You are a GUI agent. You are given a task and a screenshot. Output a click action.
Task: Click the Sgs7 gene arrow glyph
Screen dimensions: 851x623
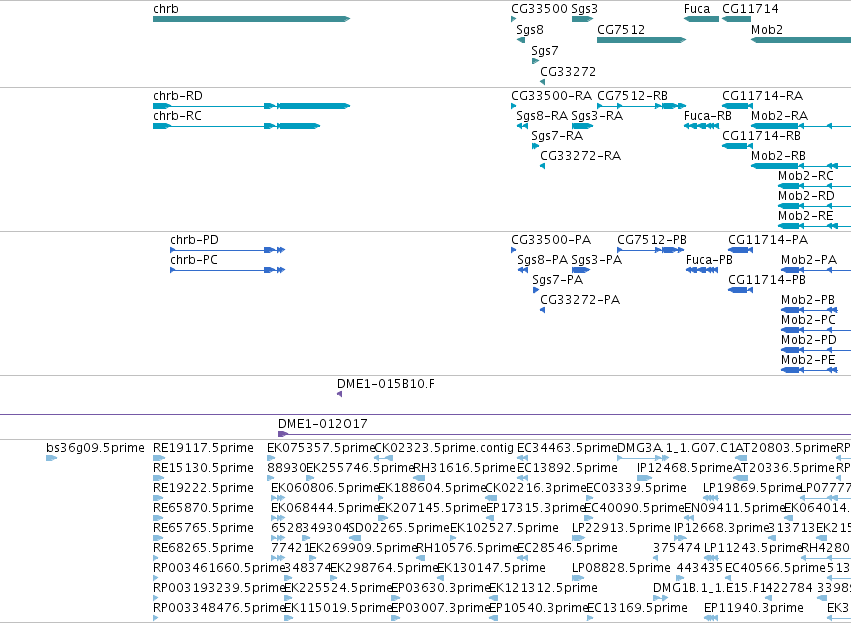(x=535, y=61)
